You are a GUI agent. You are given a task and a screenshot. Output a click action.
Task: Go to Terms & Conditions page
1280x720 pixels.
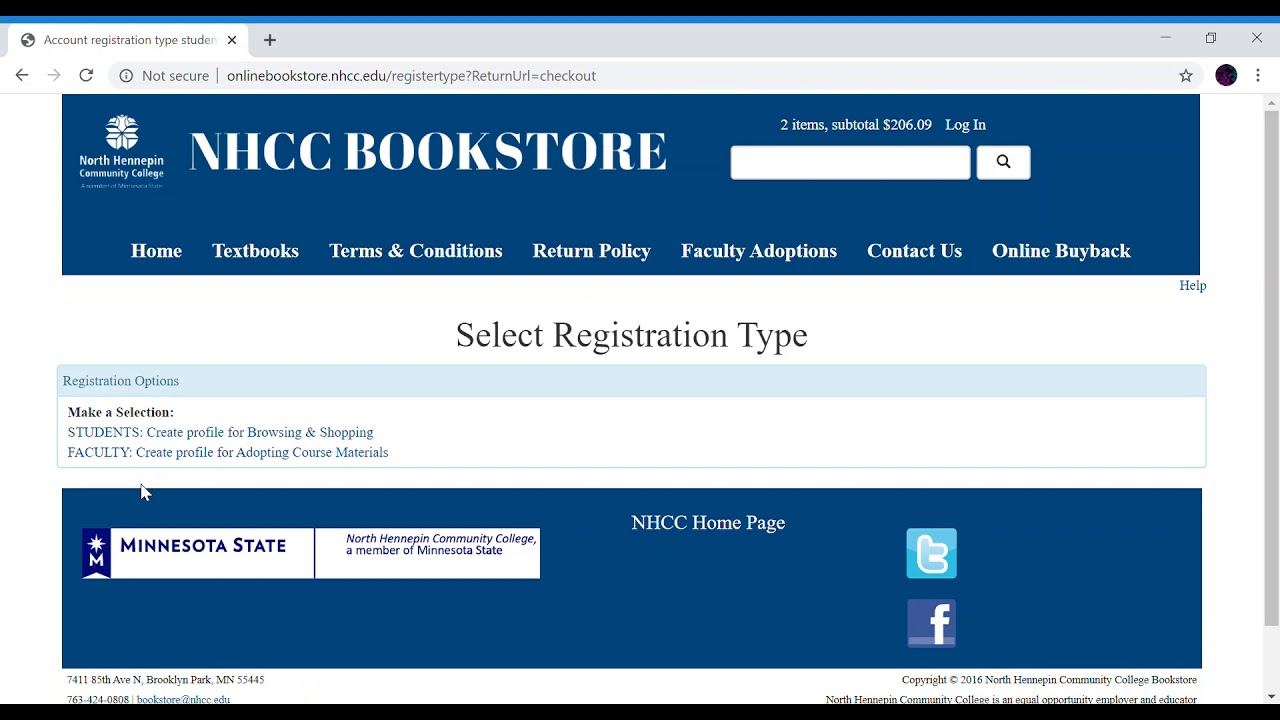coord(416,251)
